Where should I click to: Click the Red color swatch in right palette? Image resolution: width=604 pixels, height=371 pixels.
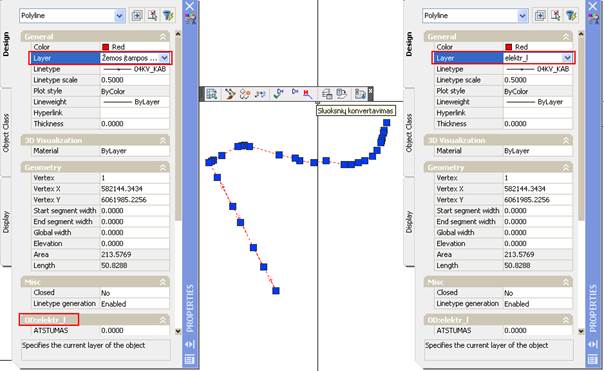click(508, 47)
